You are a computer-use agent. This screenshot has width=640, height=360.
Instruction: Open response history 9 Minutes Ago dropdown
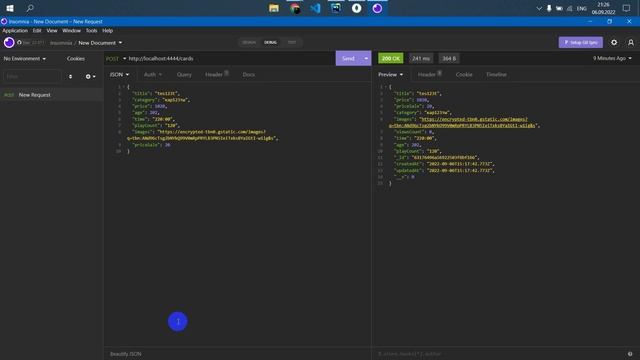coord(612,58)
